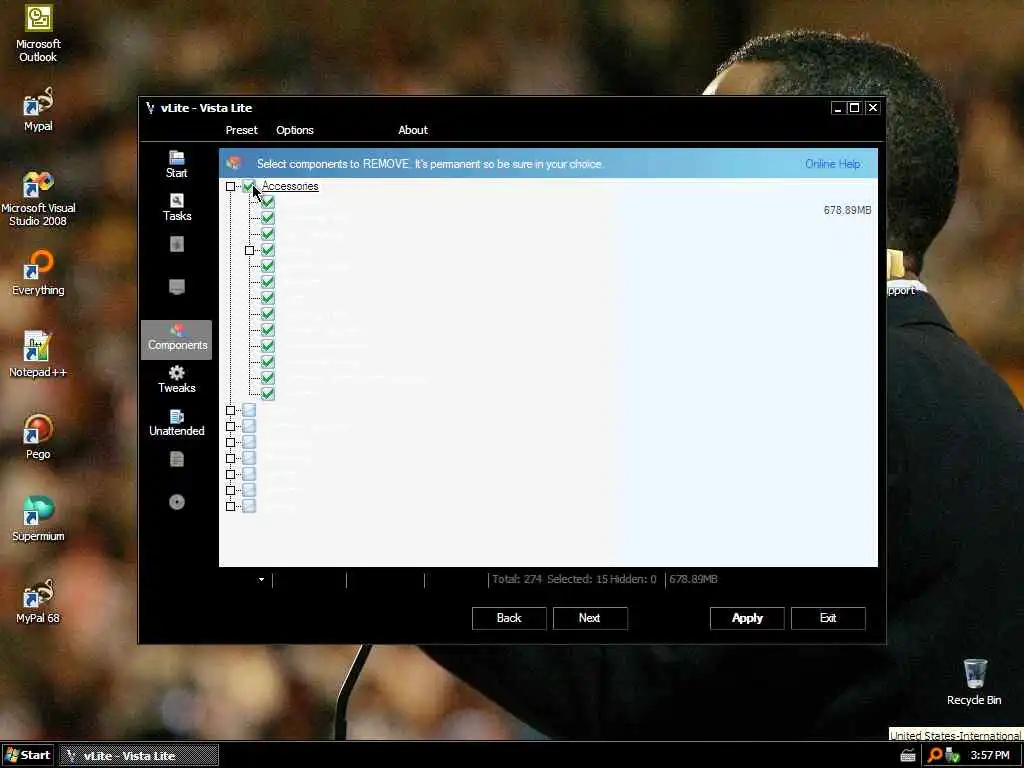Uncheck the Accessories child checkbox that has an expander

pos(268,250)
